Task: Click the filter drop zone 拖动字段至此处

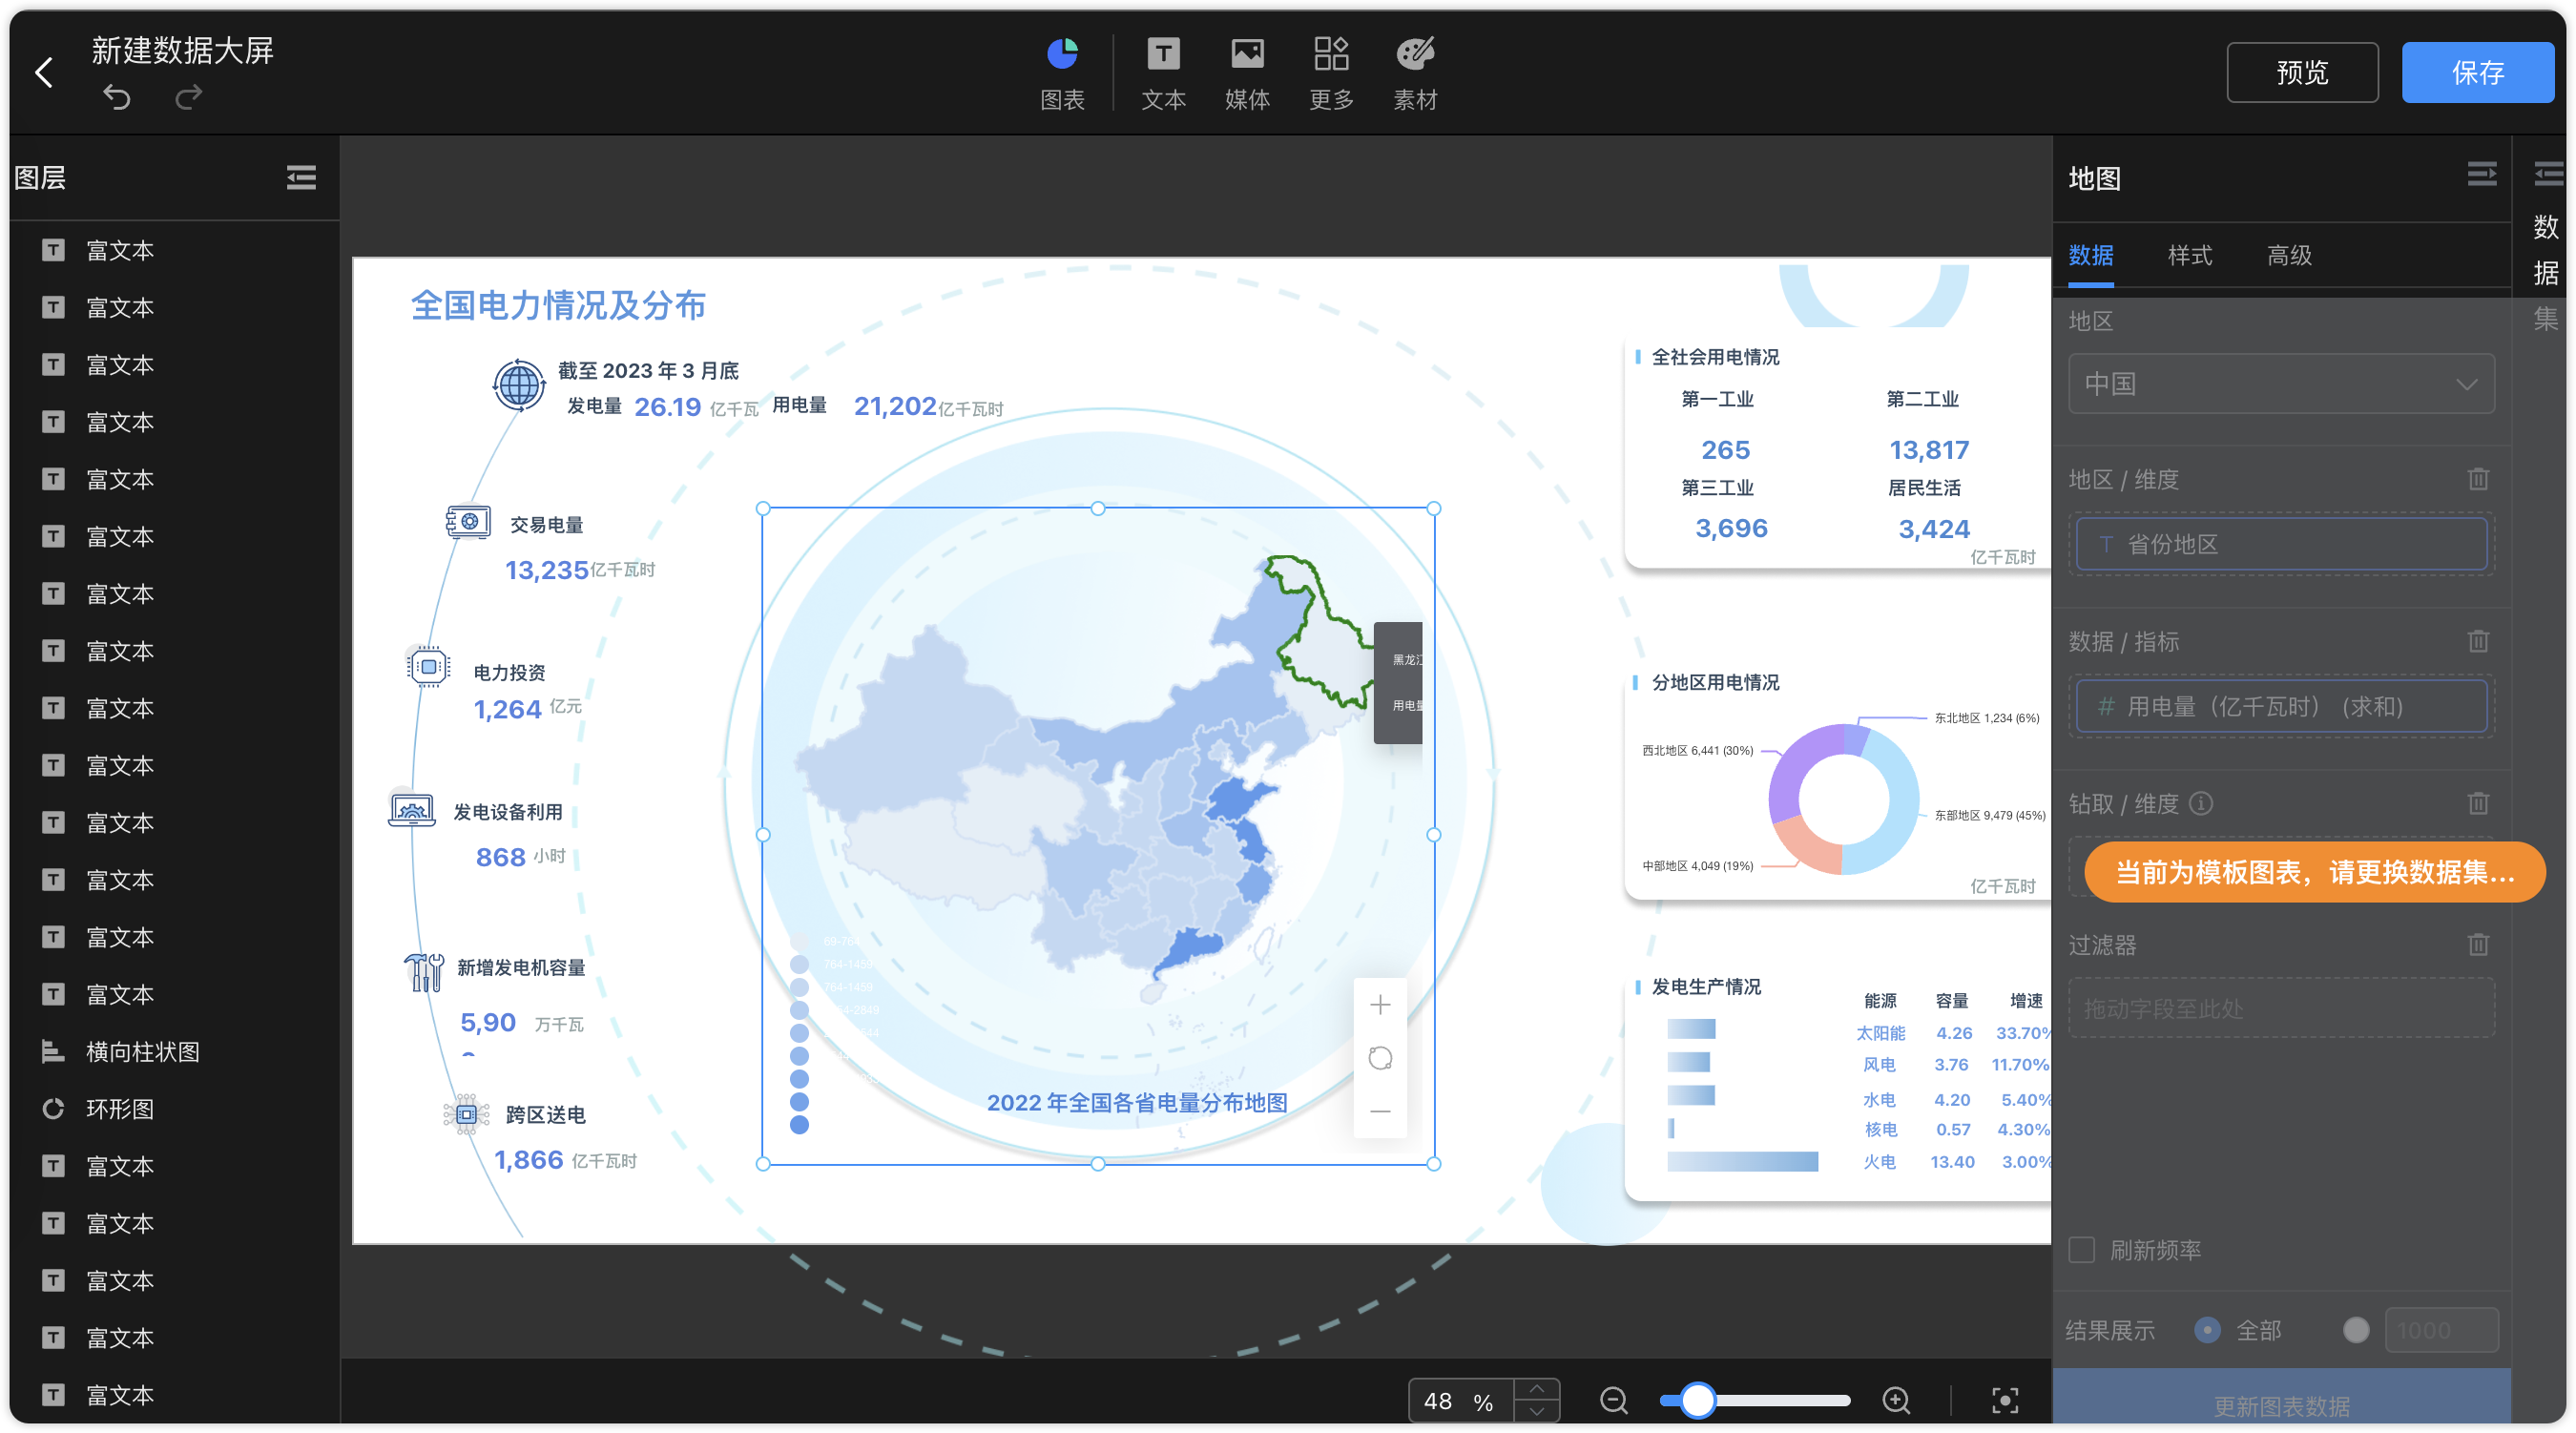Action: [x=2281, y=1008]
